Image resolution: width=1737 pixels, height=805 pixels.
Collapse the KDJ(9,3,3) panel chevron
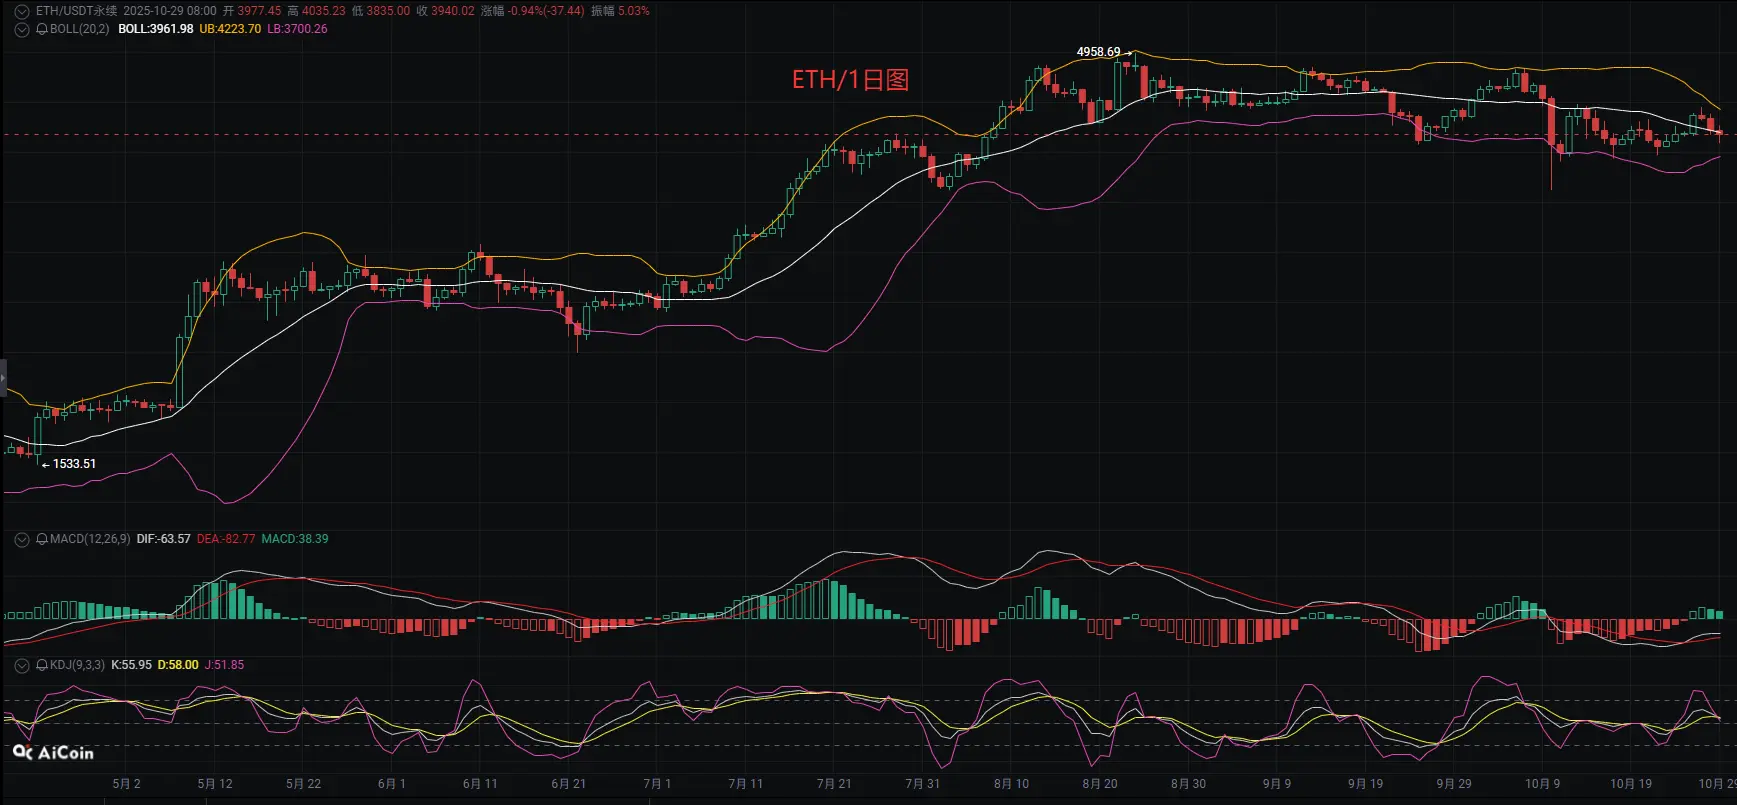[x=22, y=665]
